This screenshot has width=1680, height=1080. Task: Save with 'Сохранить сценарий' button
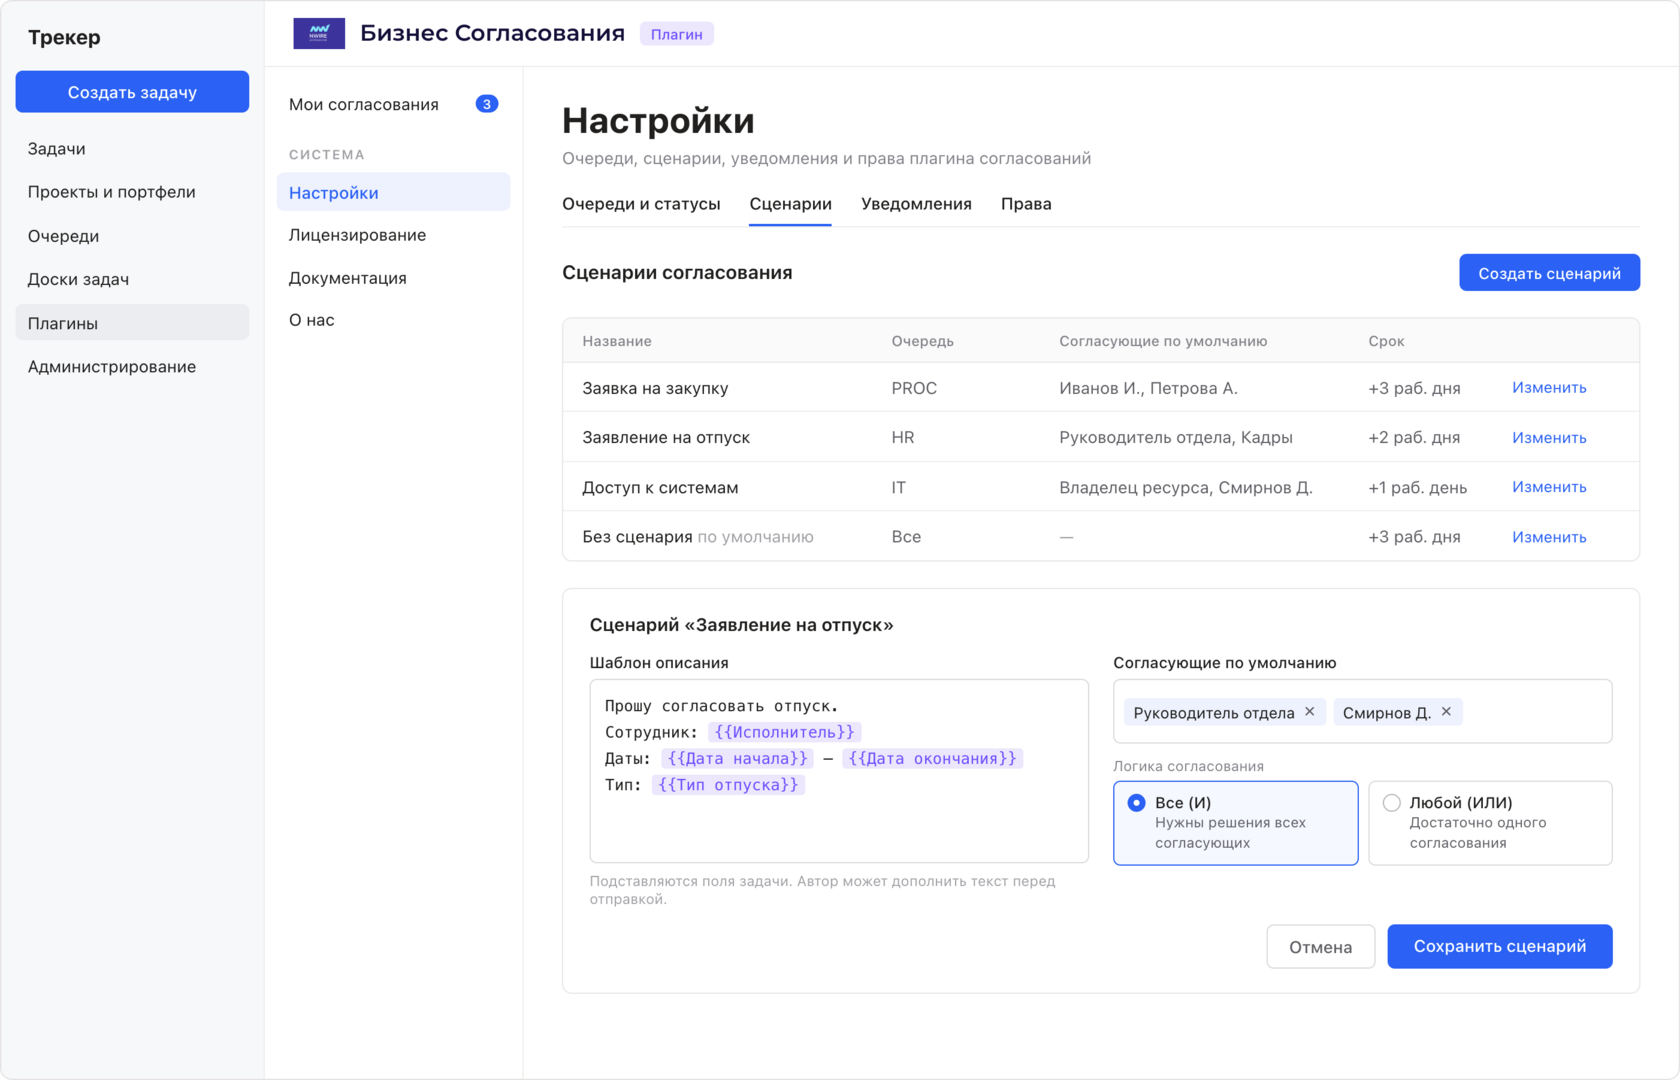(1499, 946)
